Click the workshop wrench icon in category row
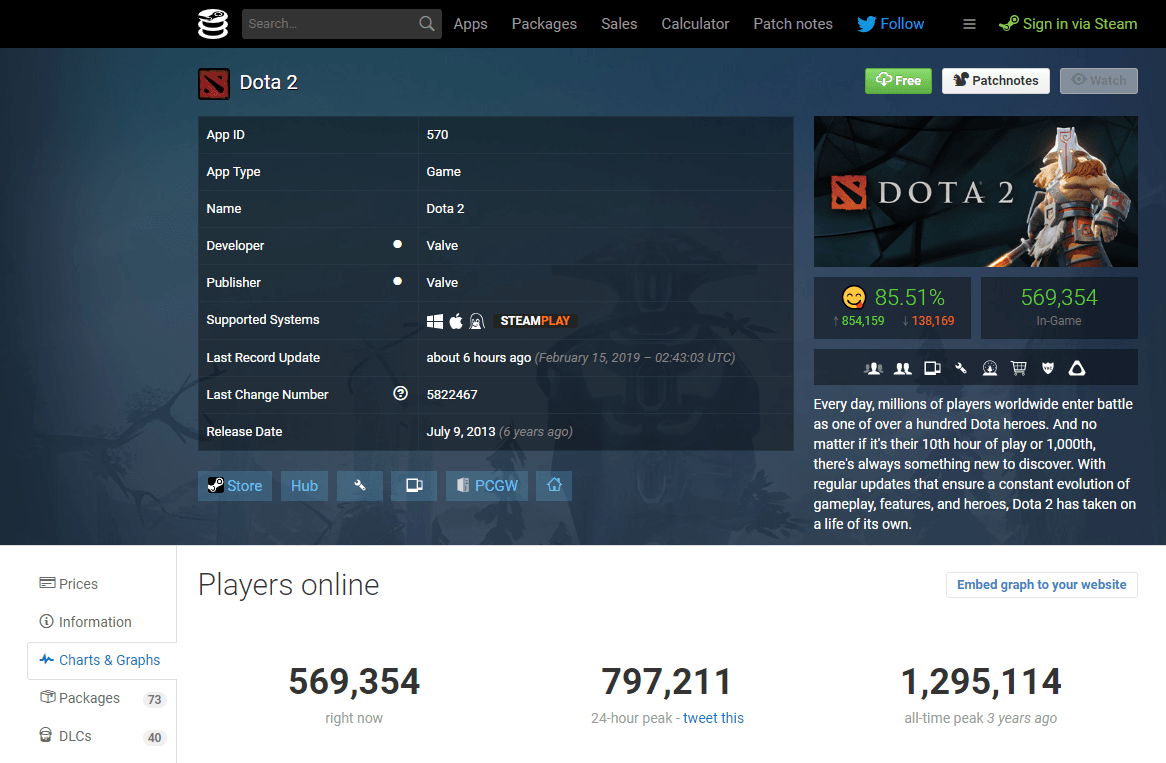Viewport: 1166px width, 763px height. tap(961, 368)
